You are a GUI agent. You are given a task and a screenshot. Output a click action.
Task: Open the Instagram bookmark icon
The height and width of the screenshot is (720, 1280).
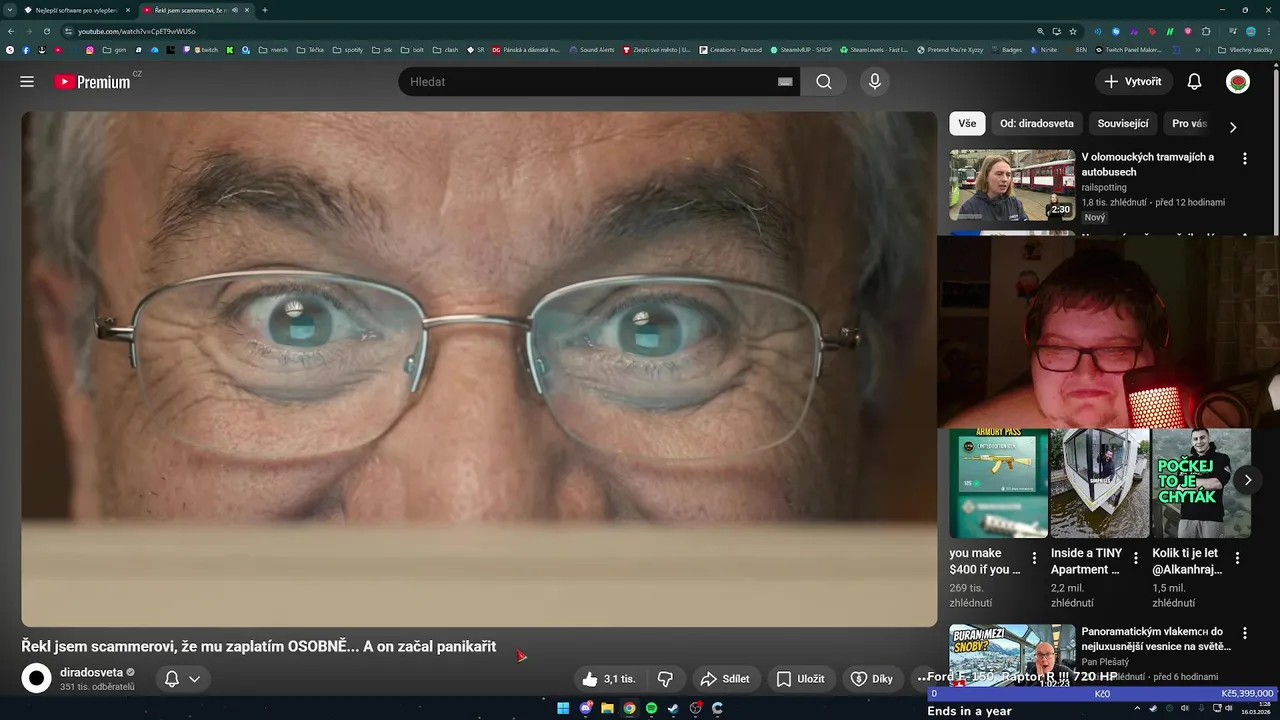click(89, 49)
